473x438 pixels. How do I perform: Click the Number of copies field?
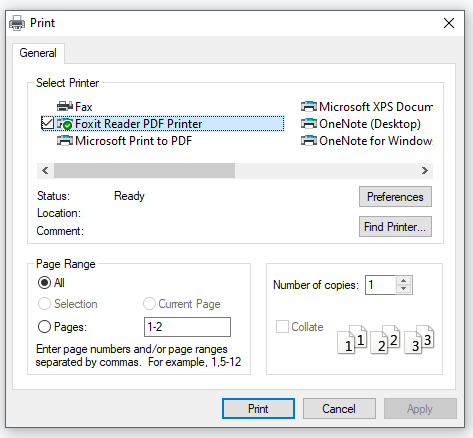(381, 285)
